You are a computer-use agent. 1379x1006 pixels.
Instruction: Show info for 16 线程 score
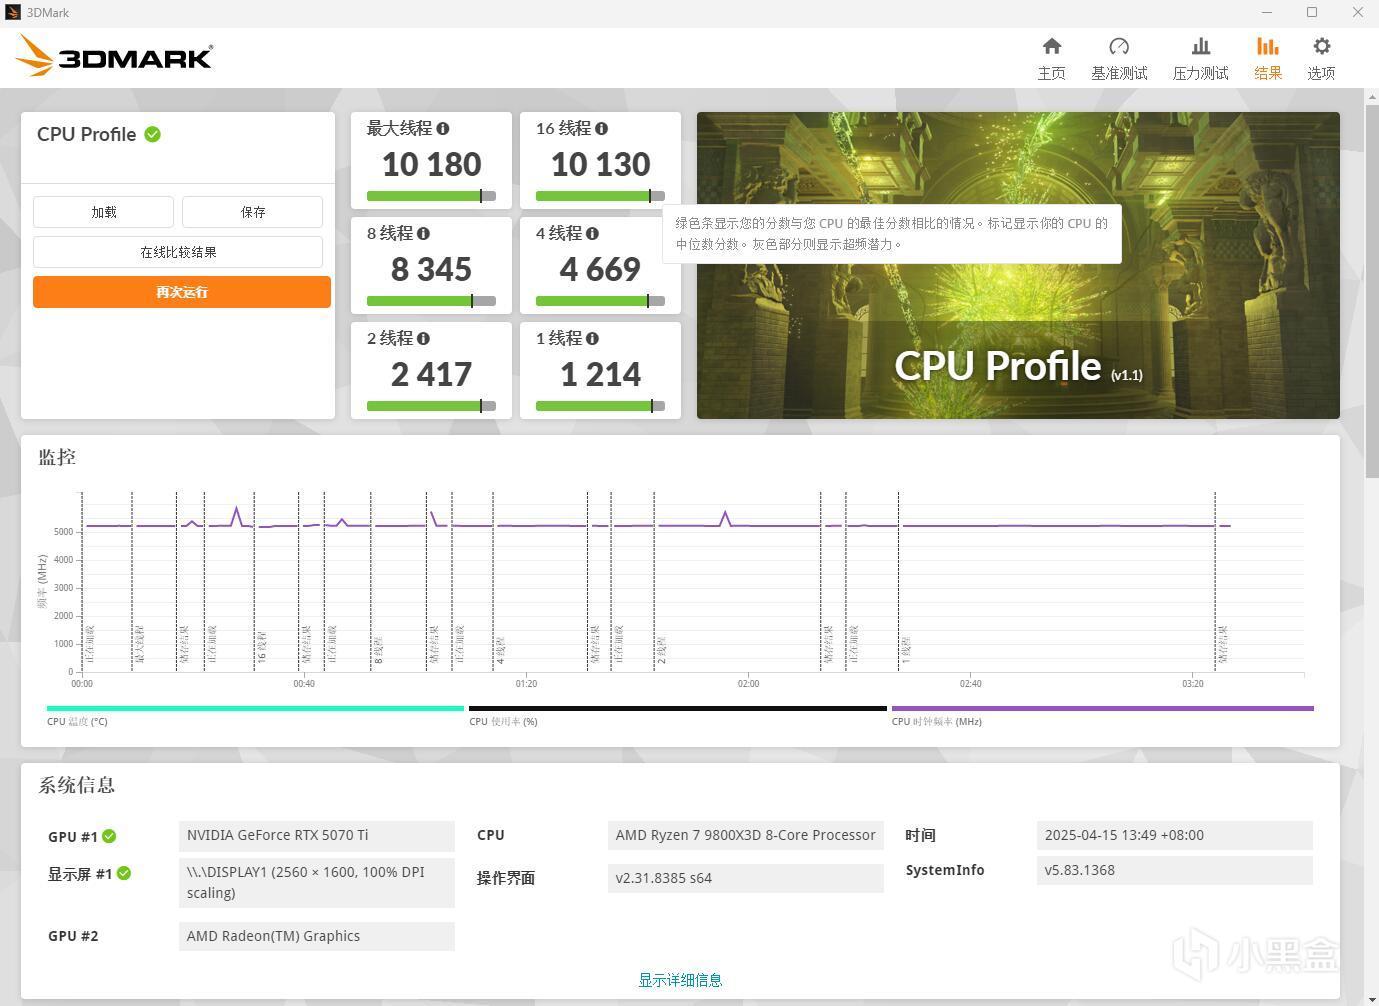(x=601, y=128)
